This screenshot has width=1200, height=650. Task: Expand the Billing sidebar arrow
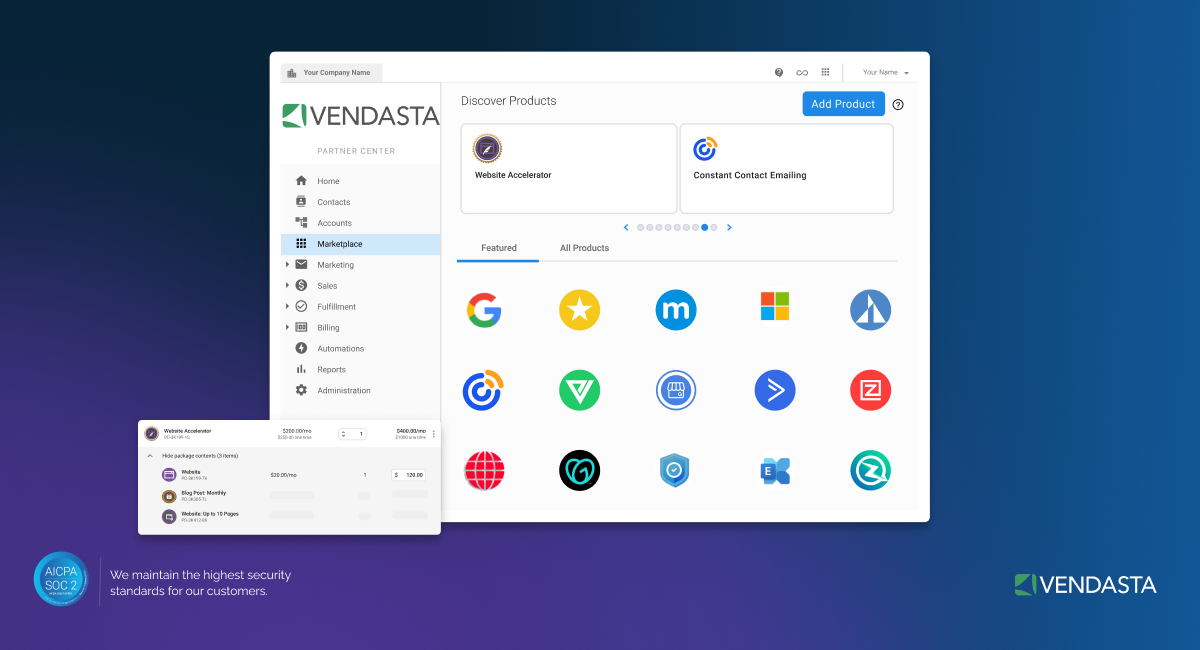(287, 328)
